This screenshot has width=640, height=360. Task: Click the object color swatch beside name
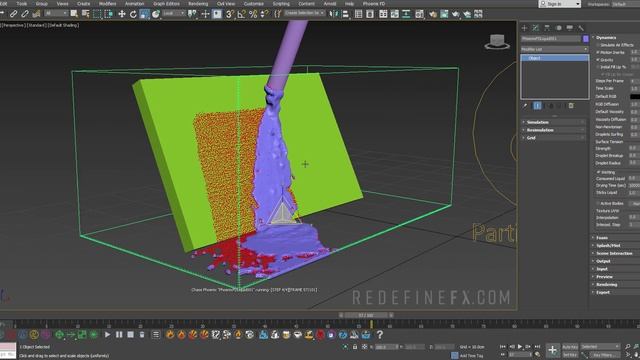coord(586,39)
